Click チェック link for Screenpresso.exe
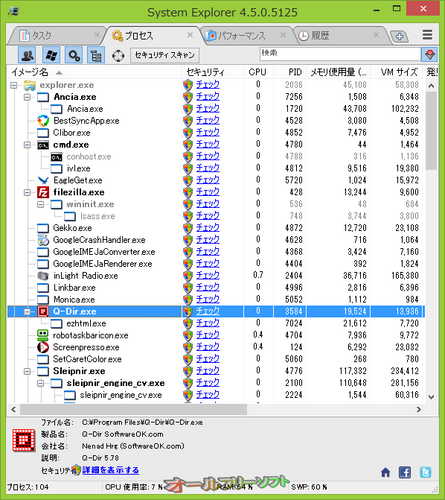 [x=208, y=347]
